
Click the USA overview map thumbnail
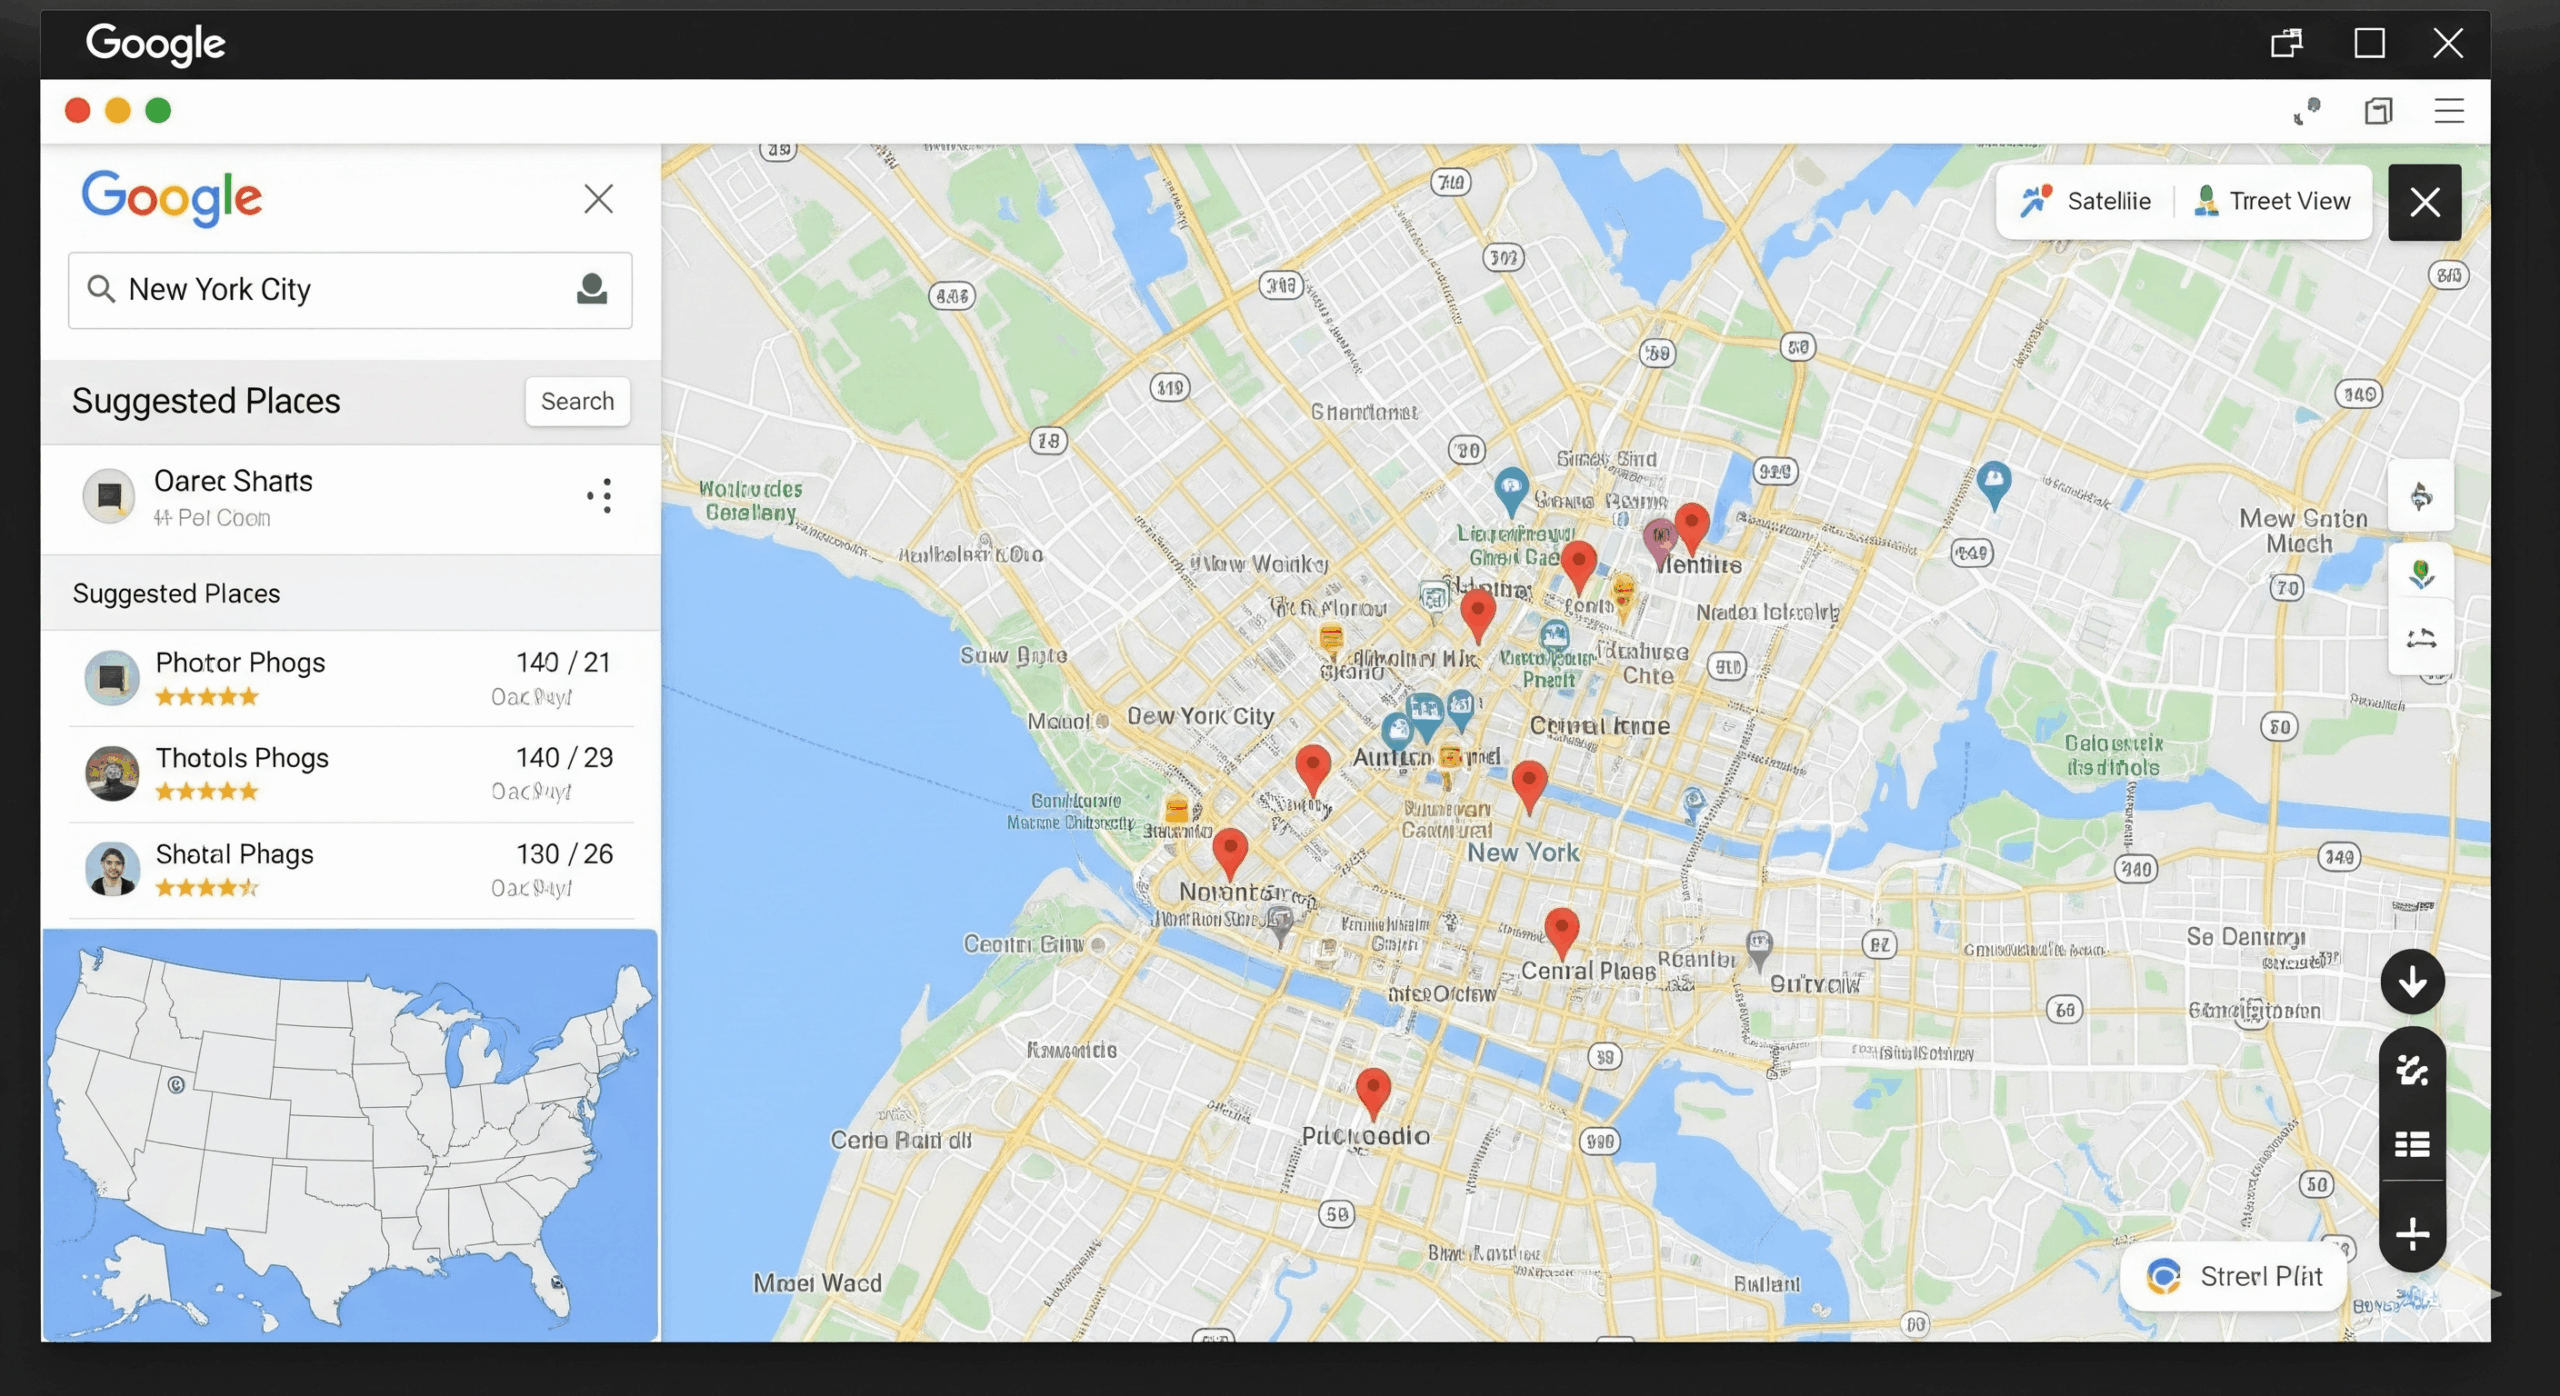click(x=350, y=1135)
